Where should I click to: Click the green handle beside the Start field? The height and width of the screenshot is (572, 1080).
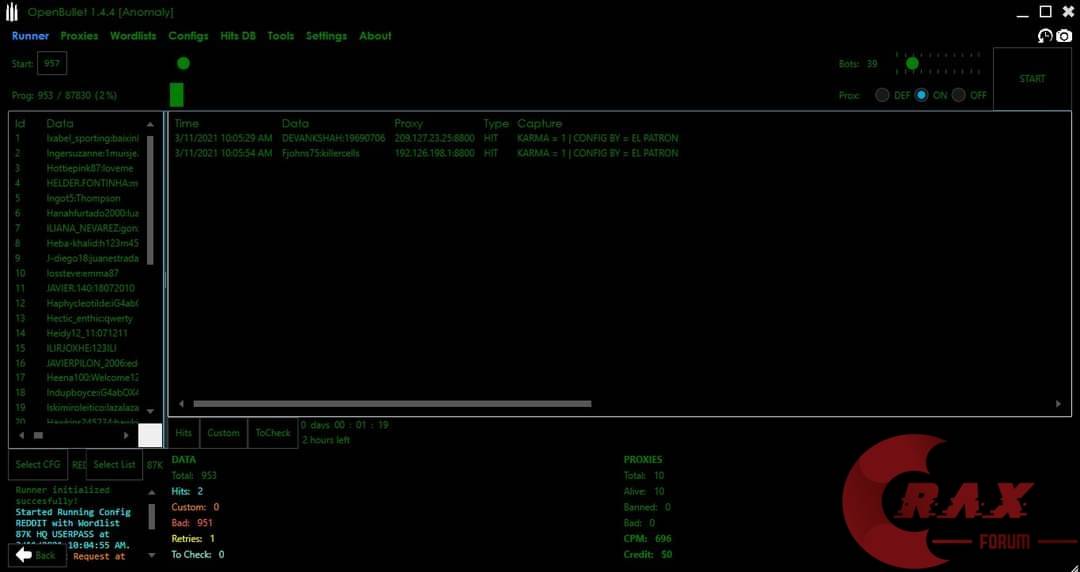point(183,63)
